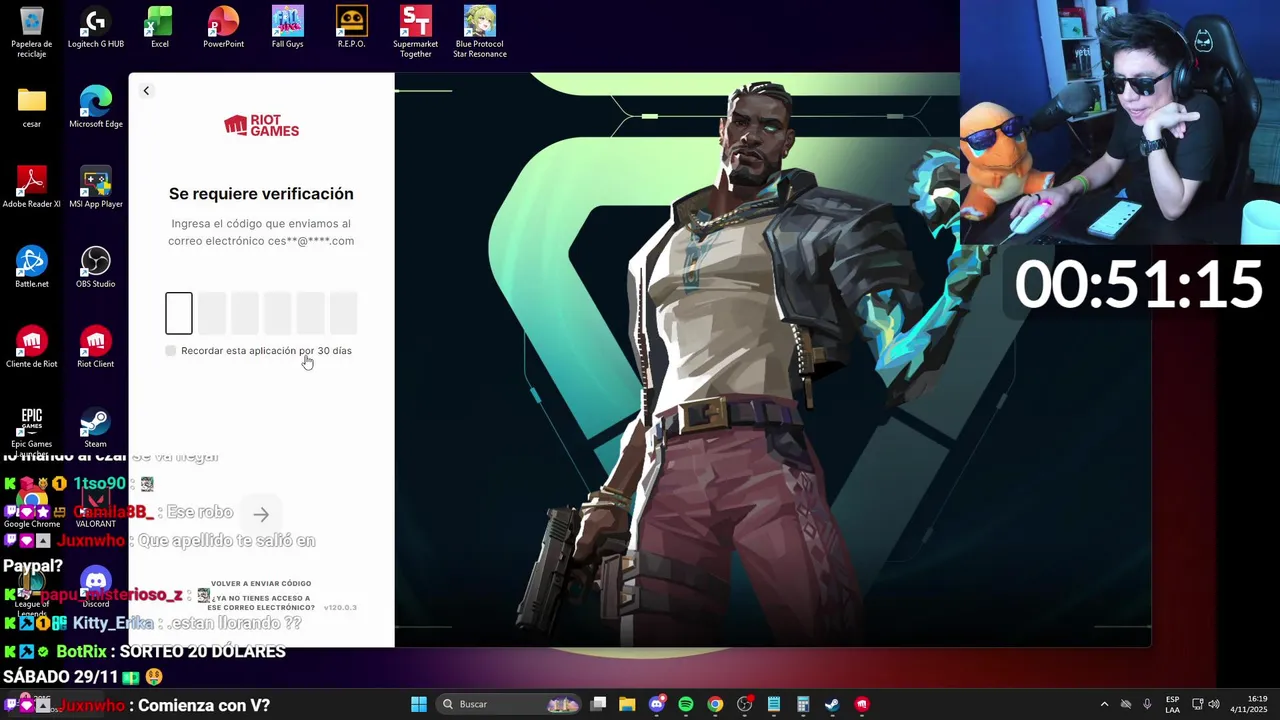Click the taskbar 'Buscar' search box
The width and height of the screenshot is (1280, 720).
510,704
